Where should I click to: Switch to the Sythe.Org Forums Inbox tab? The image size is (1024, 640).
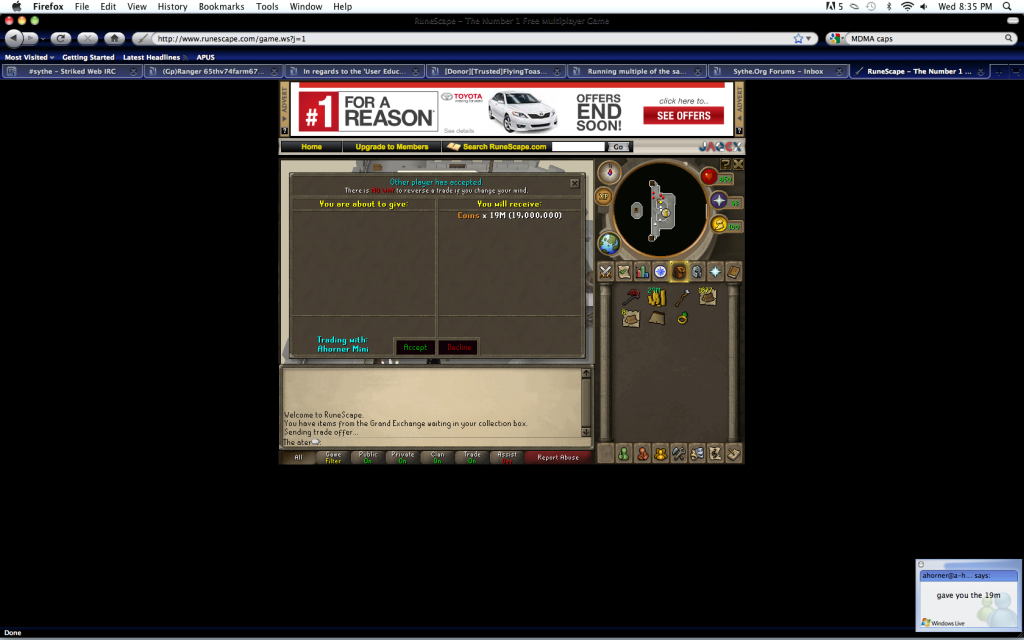pyautogui.click(x=778, y=71)
